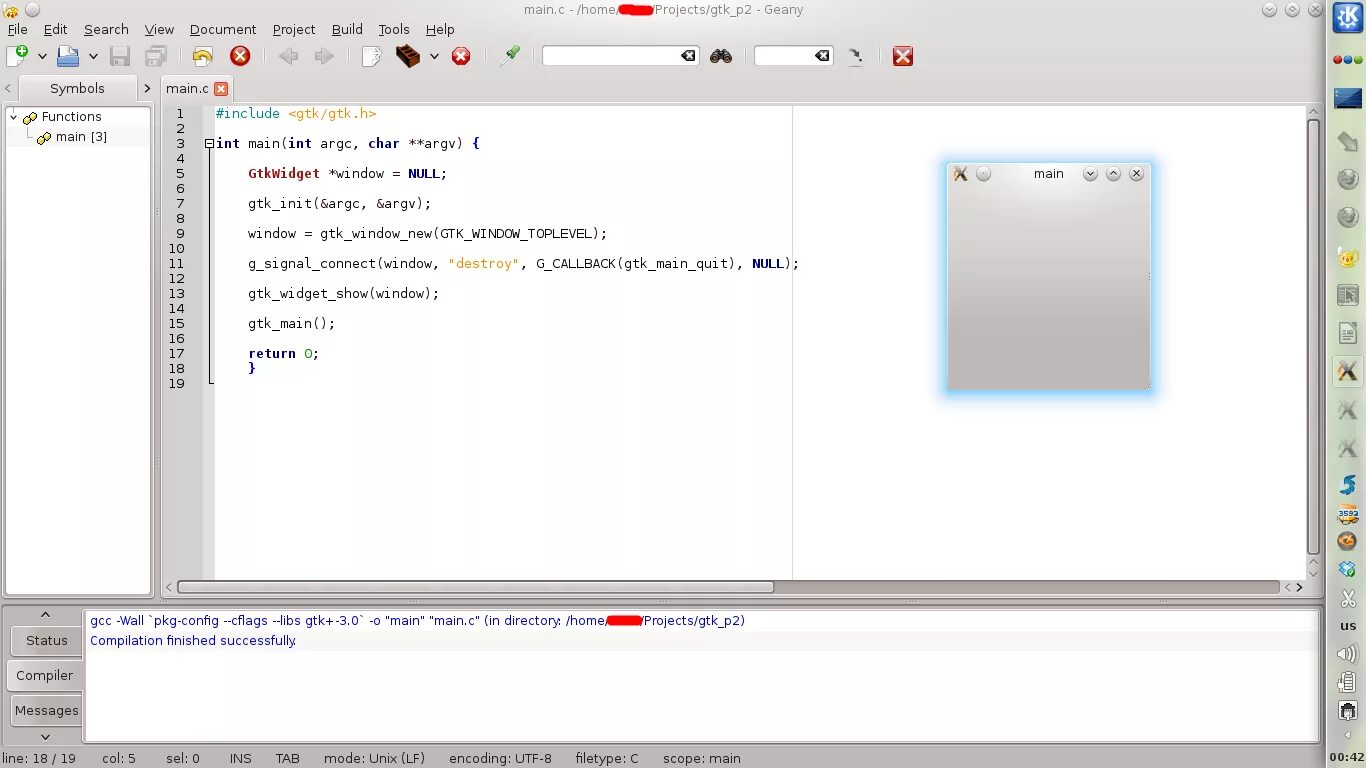Compile the current file icon
1366x768 pixels.
pyautogui.click(x=371, y=56)
